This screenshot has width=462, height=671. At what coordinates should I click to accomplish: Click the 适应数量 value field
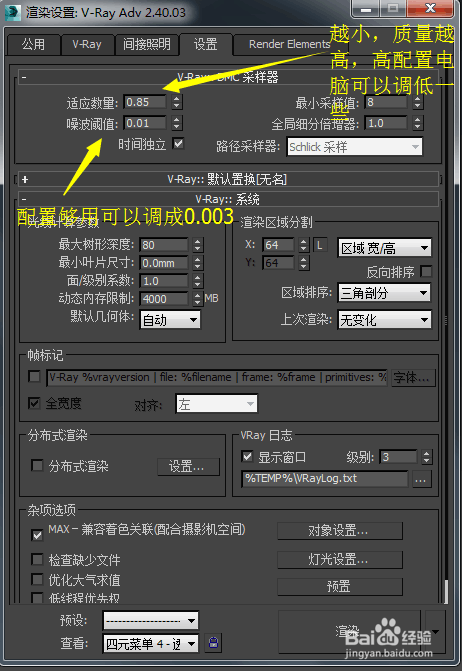click(x=145, y=102)
